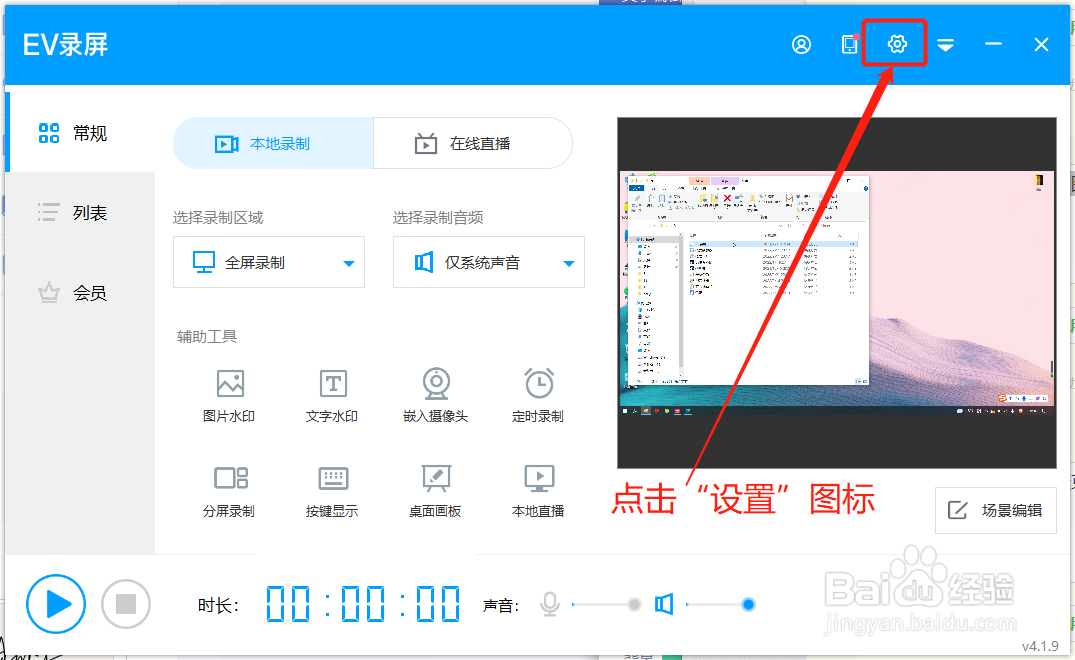The image size is (1075, 660).
Task: Open the 桌面画板 desktop drawing board
Action: [435, 489]
